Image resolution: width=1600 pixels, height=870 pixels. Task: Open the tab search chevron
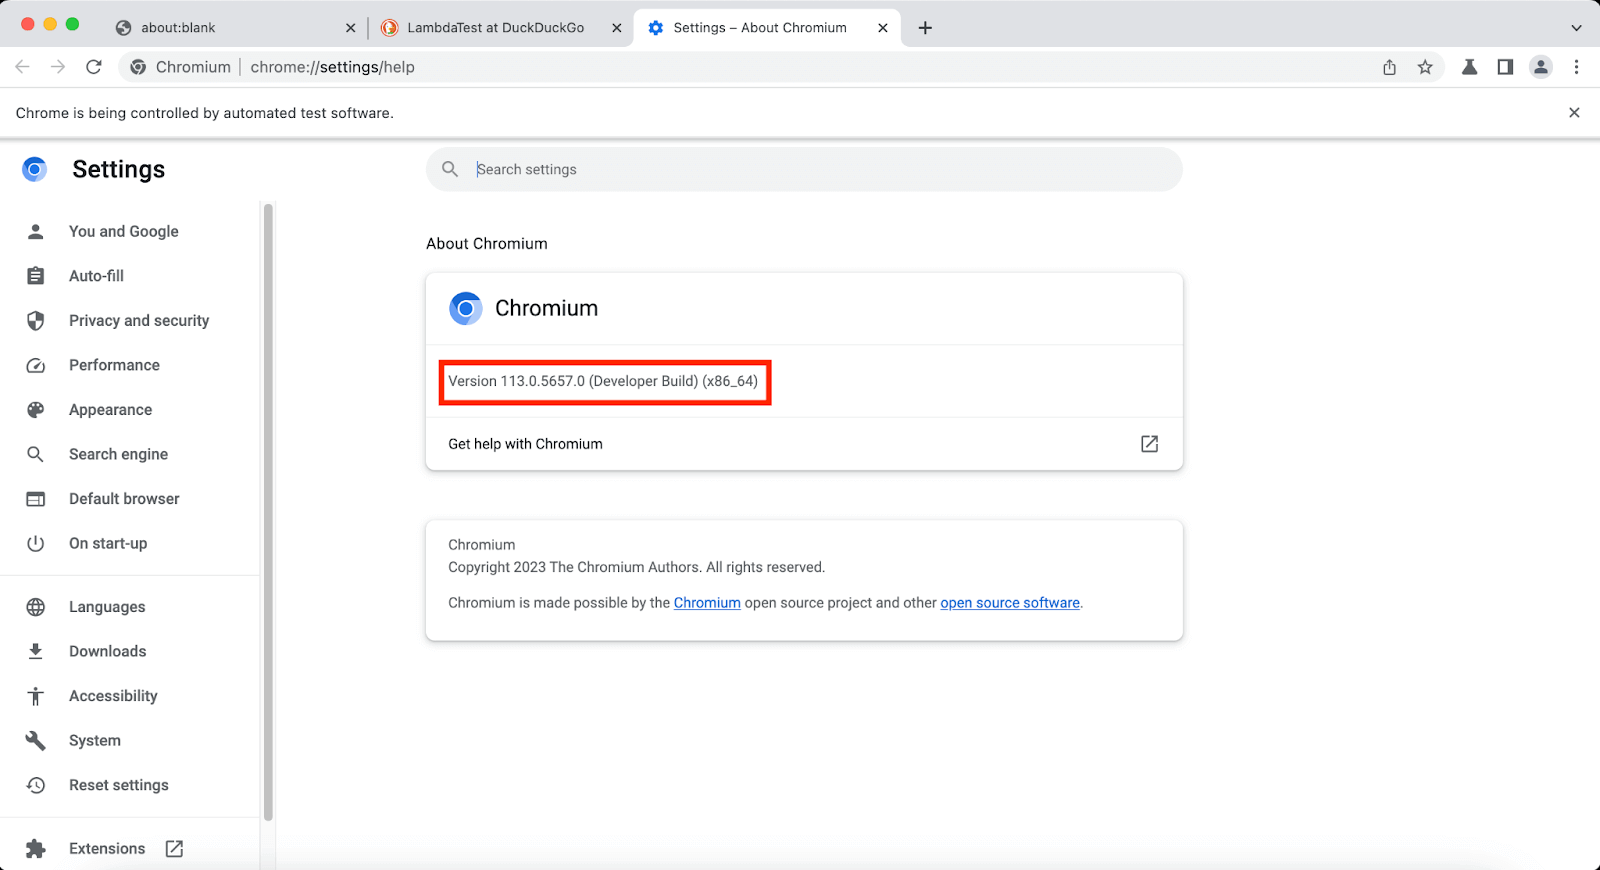point(1576,28)
